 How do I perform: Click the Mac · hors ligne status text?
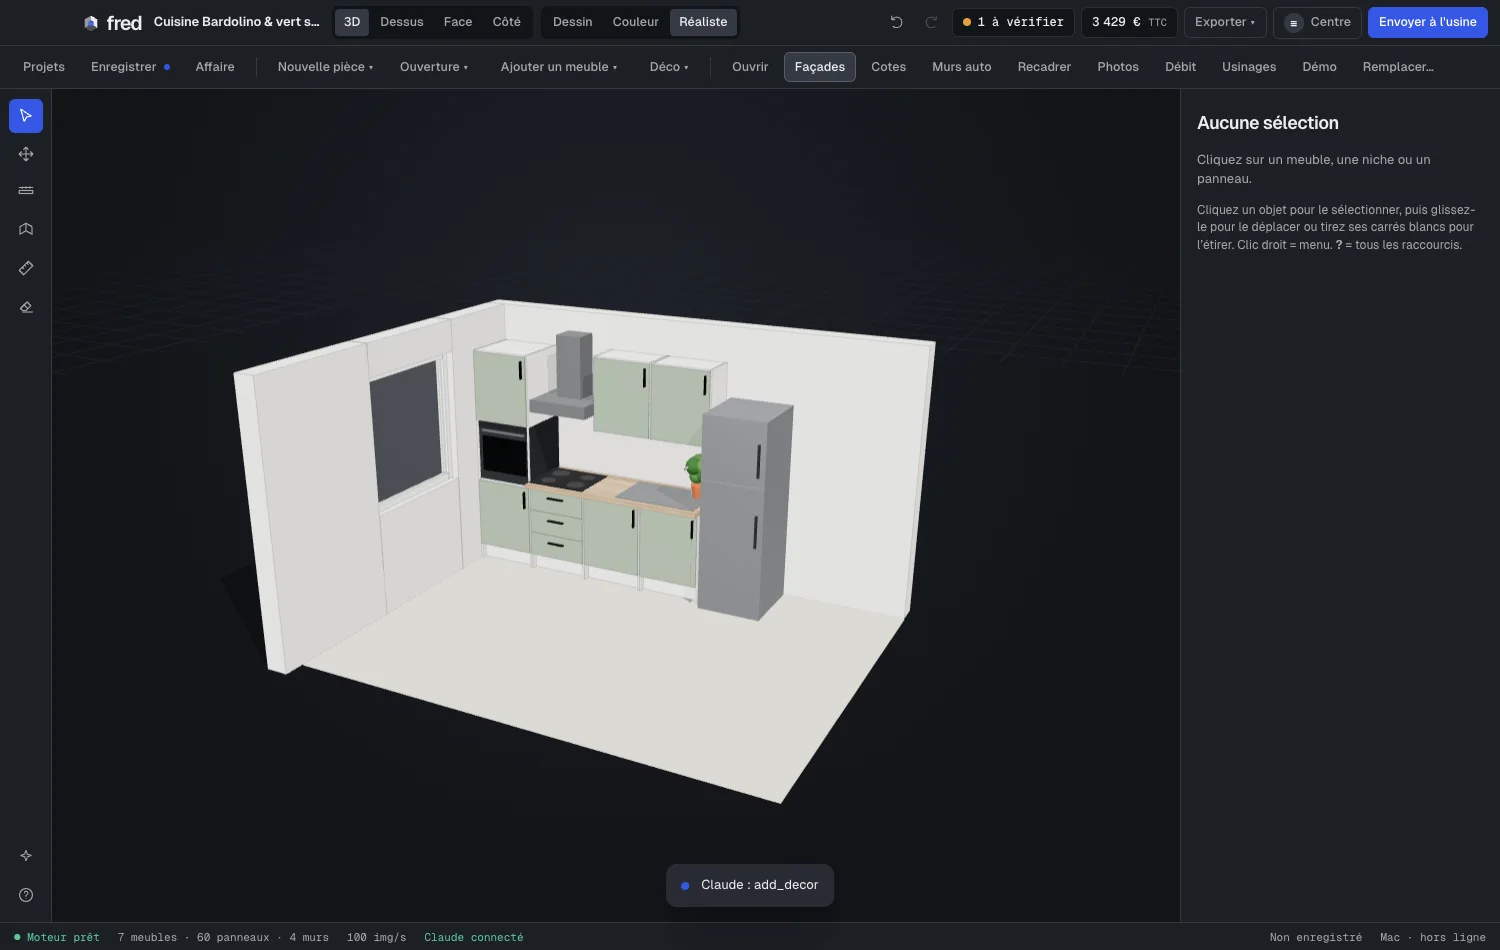point(1432,938)
